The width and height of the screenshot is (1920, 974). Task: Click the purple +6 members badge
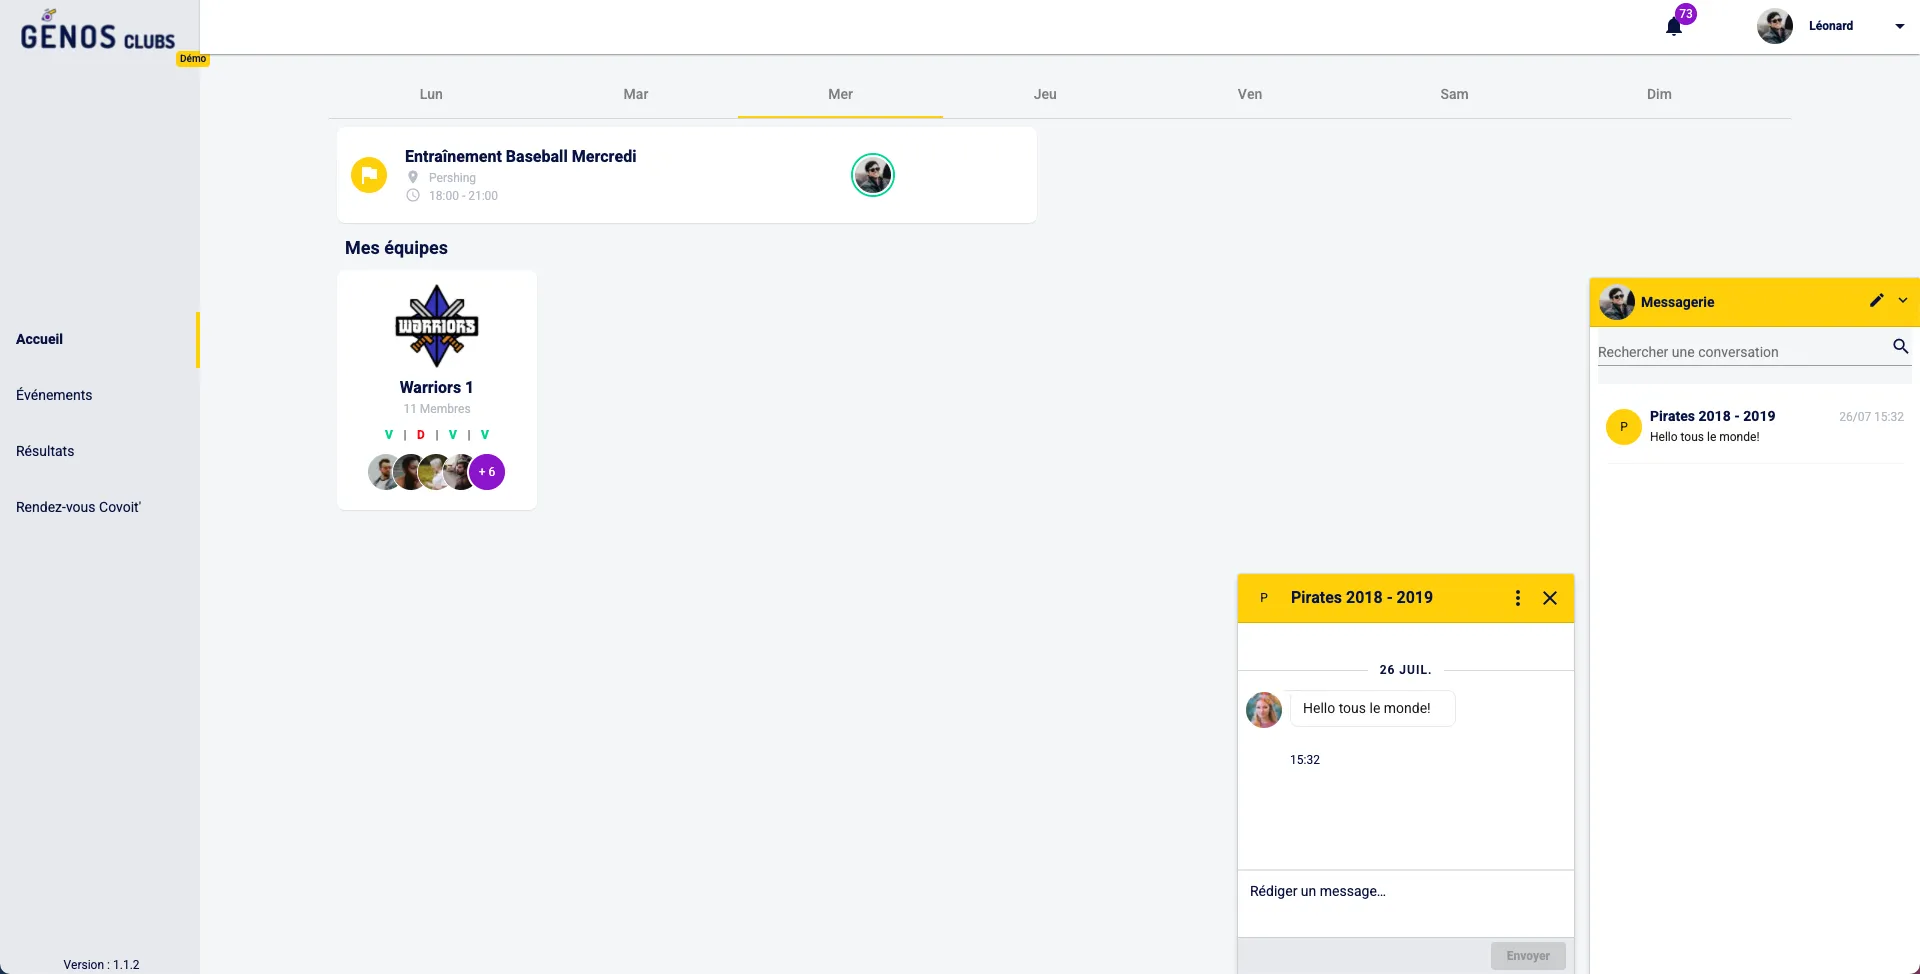(x=487, y=472)
